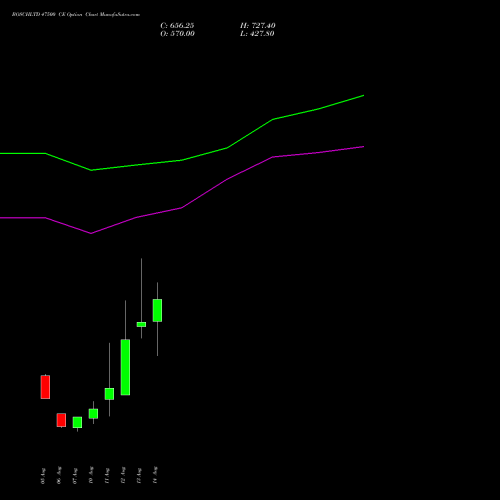Screen dimensions: 500x500
Task: Click the 06 Aug date label
Action: [59, 475]
